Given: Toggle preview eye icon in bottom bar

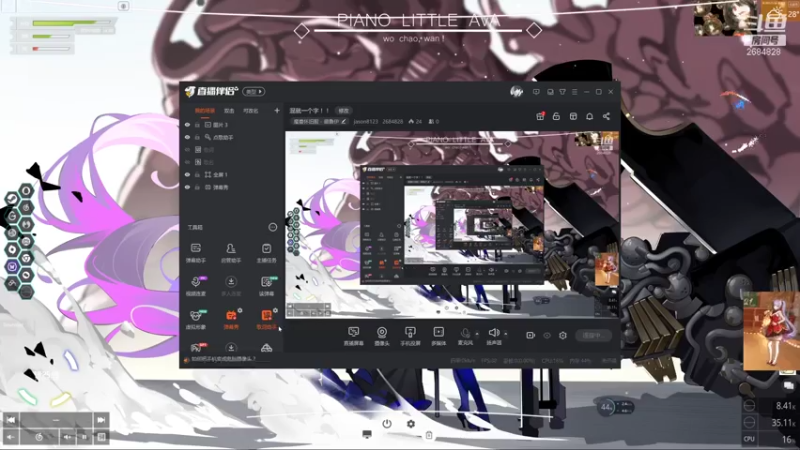Looking at the screenshot, I should (547, 335).
